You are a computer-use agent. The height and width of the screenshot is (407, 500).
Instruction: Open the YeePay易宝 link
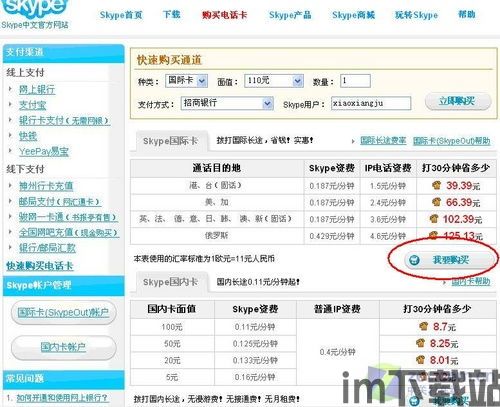click(44, 152)
